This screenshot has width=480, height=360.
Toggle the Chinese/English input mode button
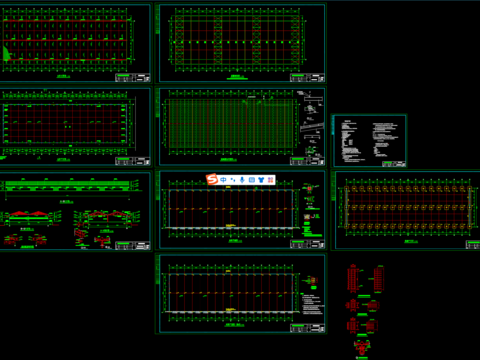[x=223, y=180]
